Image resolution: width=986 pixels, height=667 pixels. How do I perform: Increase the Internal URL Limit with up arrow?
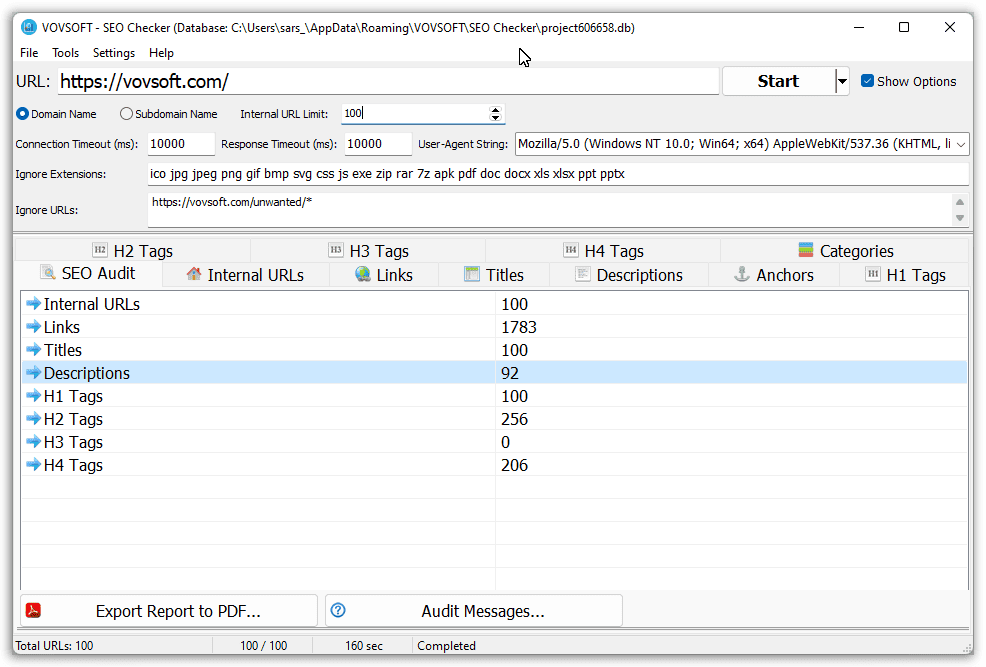496,109
